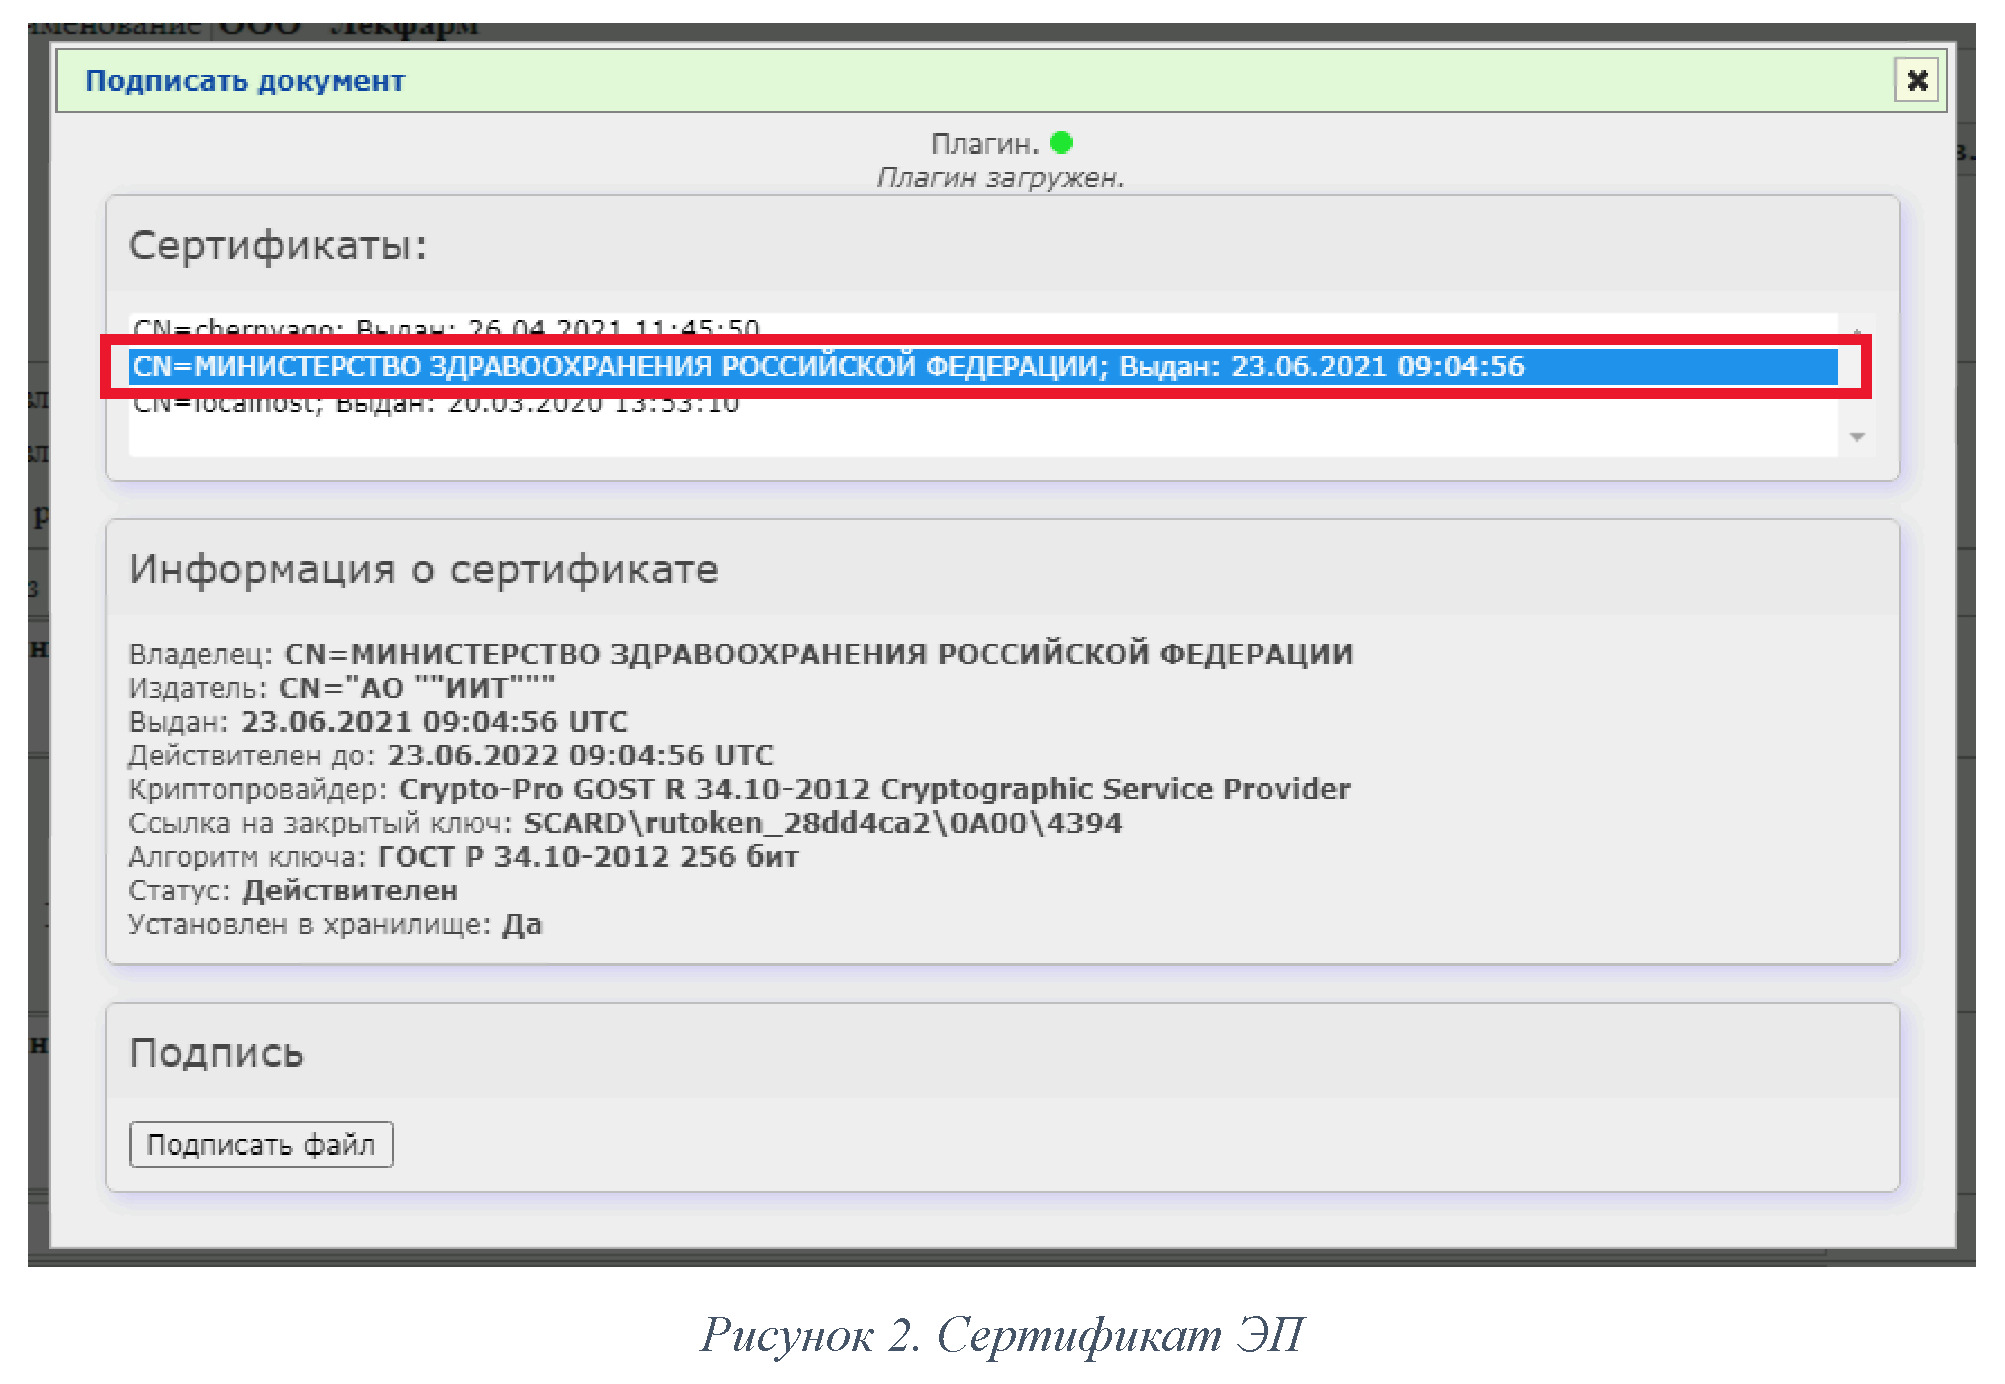Click the Информация о сертификате heading

pos(424,569)
